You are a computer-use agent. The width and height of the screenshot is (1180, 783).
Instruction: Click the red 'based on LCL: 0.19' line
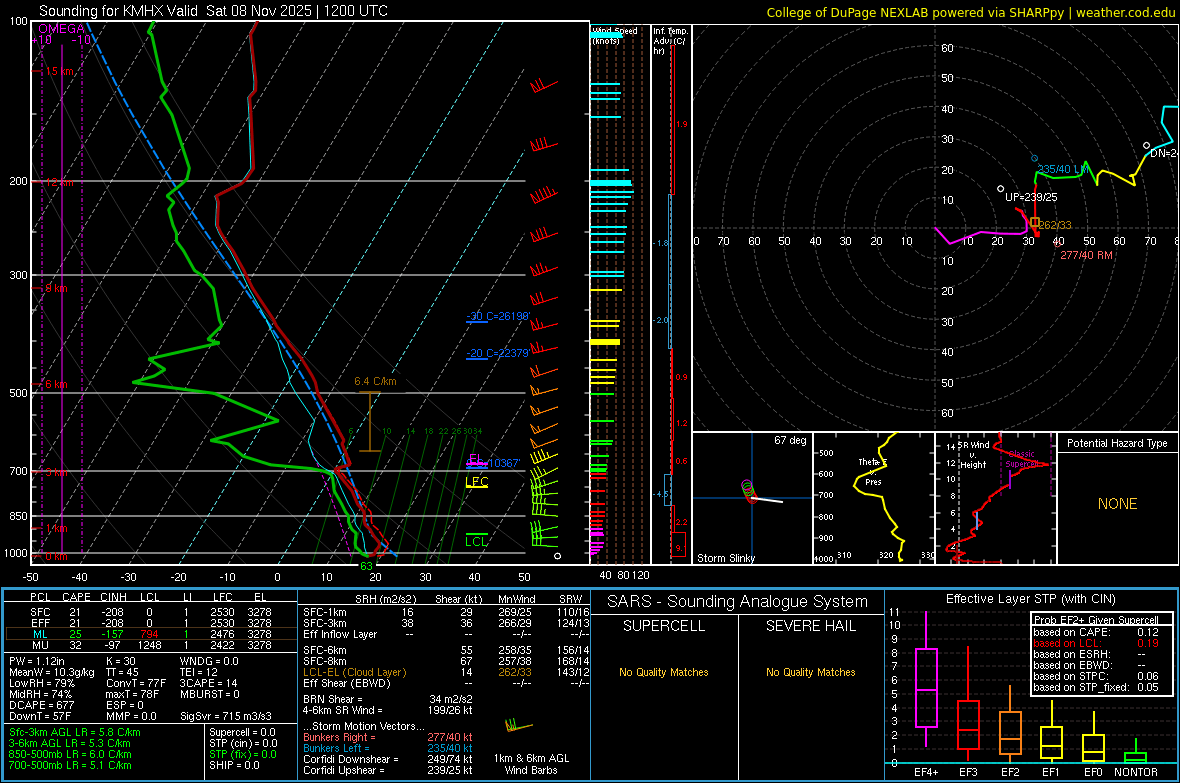1096,643
